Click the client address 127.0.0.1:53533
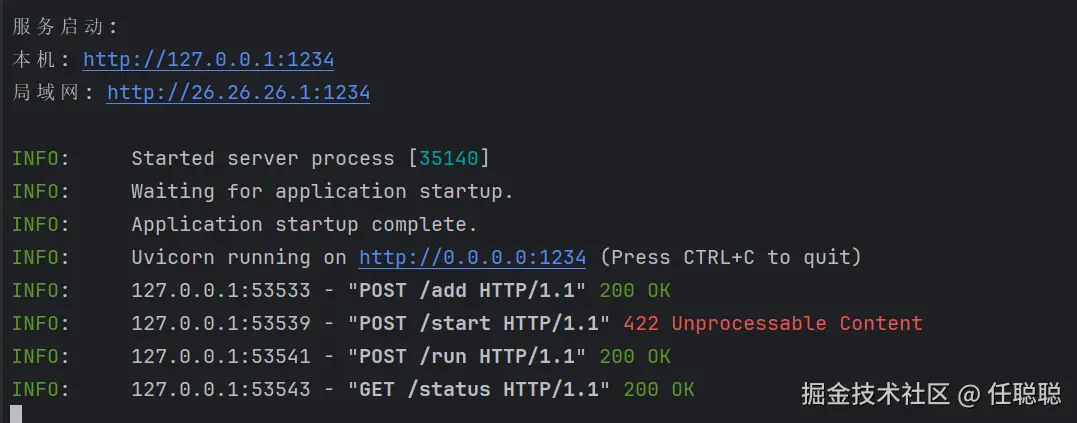Screen dimensions: 1077x423 point(220,290)
